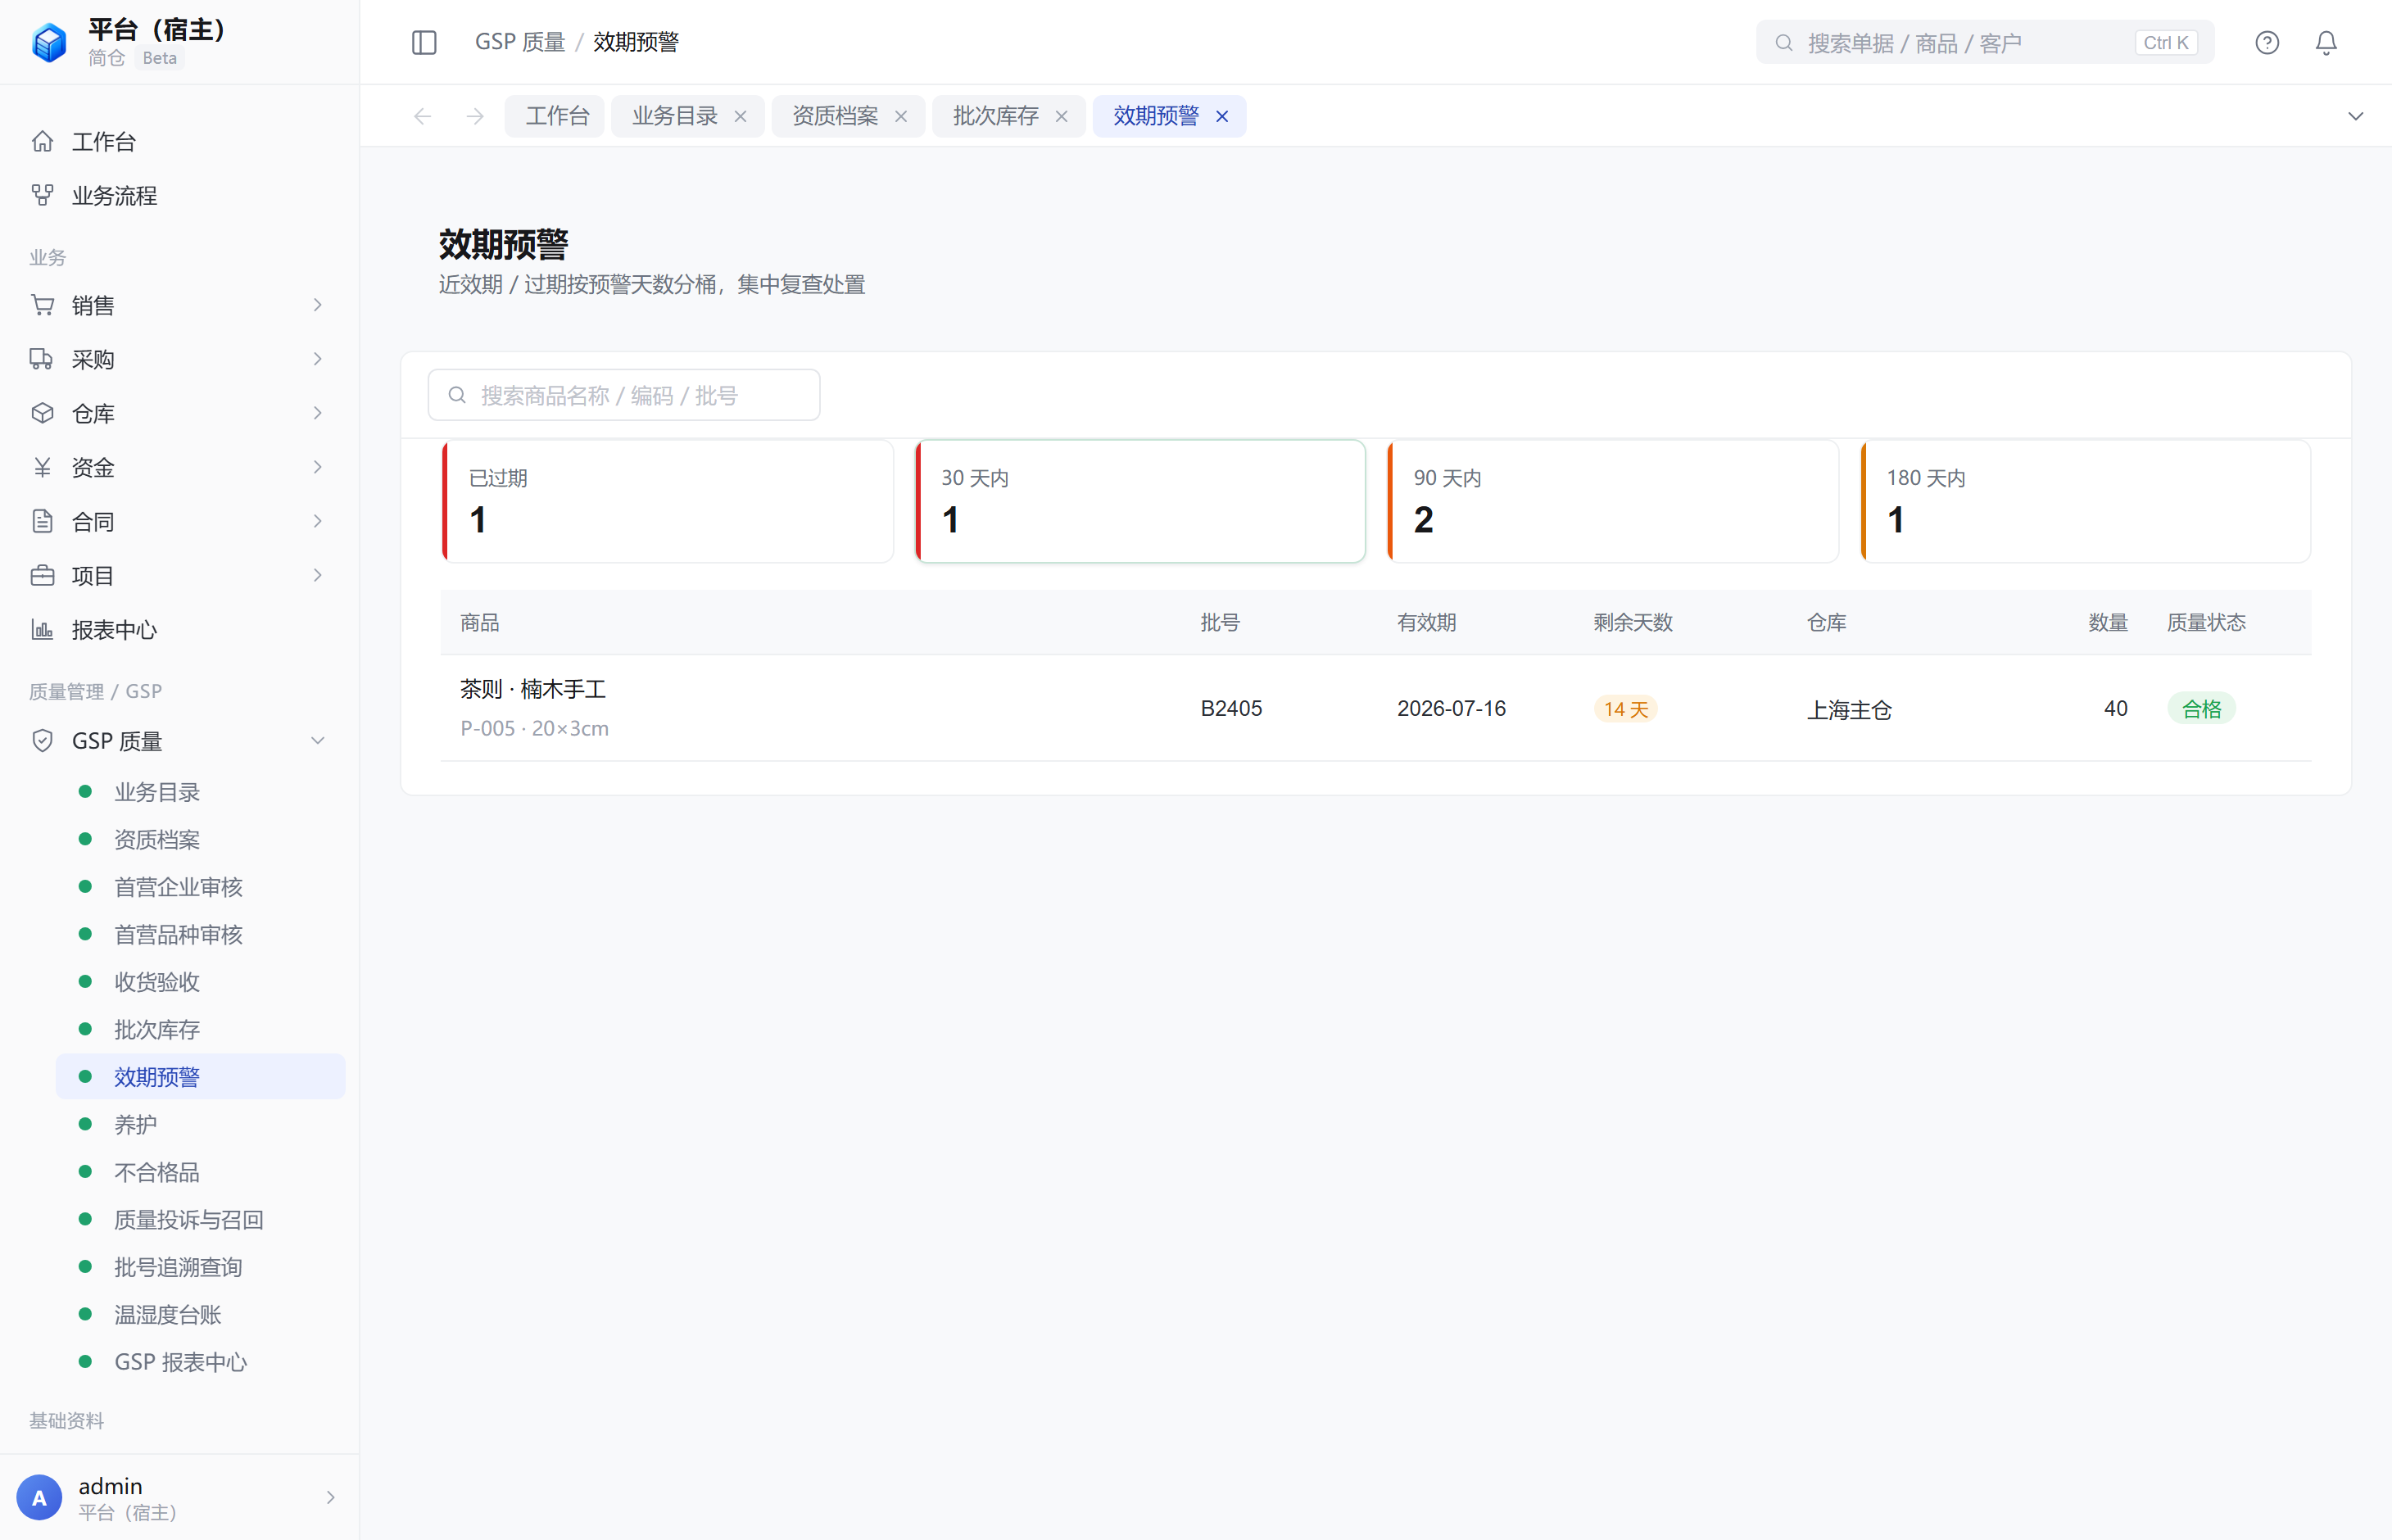Open 质量投诉与召回 in the sidebar
The width and height of the screenshot is (2392, 1540).
(200, 1219)
